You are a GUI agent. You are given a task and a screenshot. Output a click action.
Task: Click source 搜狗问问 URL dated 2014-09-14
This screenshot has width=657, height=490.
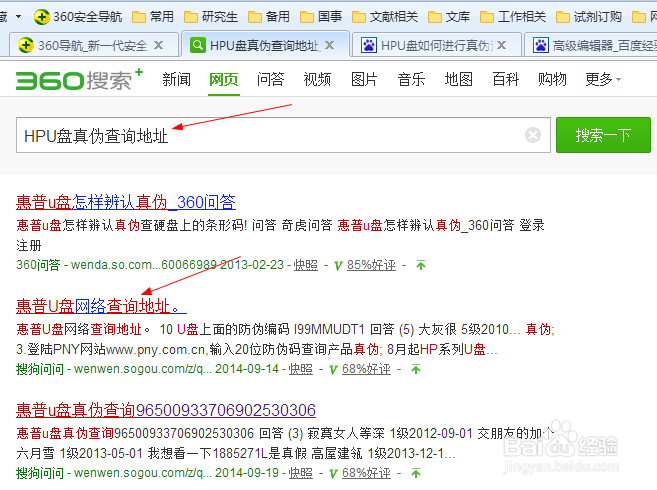pos(147,369)
